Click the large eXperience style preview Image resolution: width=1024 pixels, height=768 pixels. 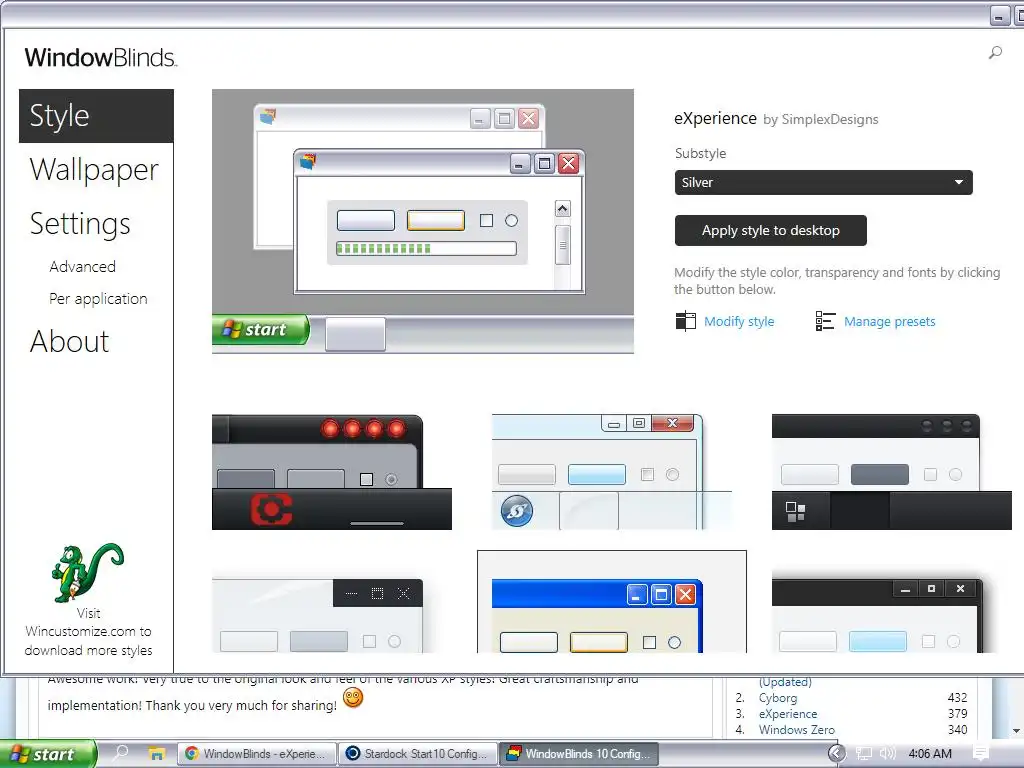[423, 221]
